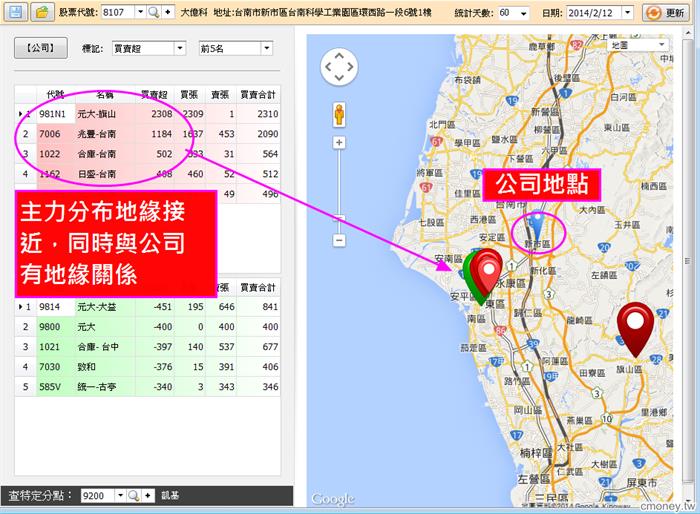Click the branch code 9200 input field
This screenshot has width=700, height=514.
(x=98, y=496)
